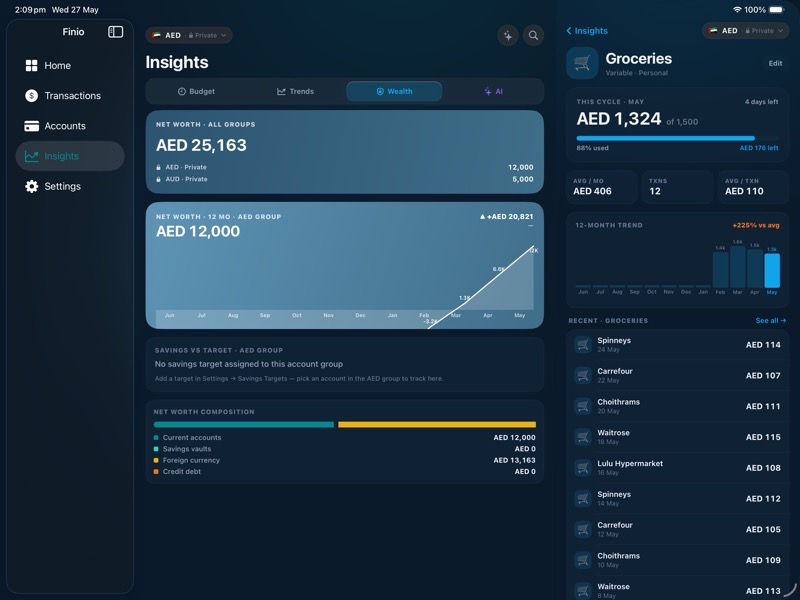Viewport: 800px width, 600px height.
Task: Click the Groceries cart category icon
Action: [582, 63]
